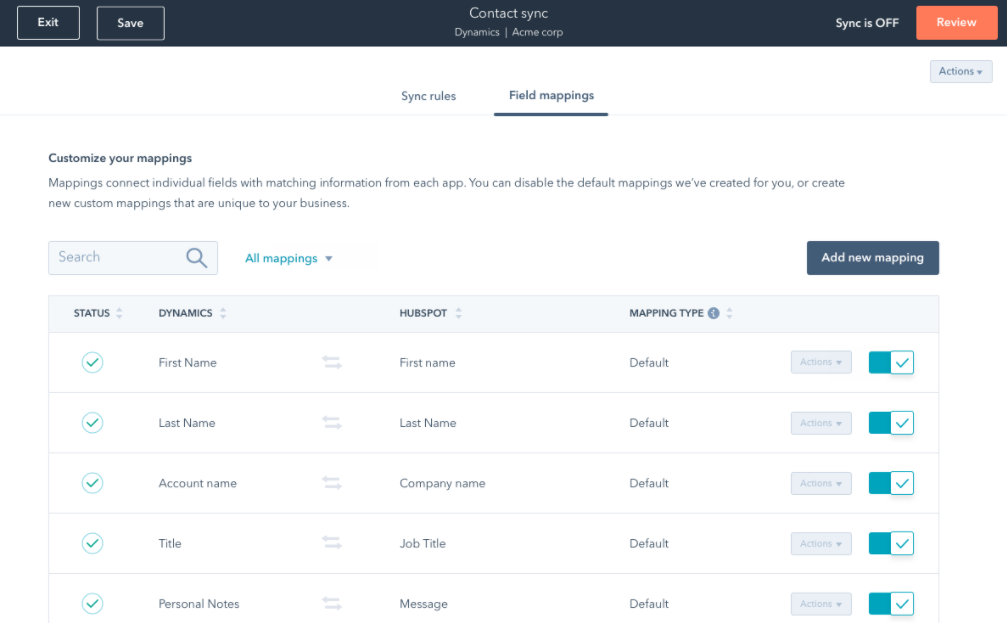Disable the First Name mapping toggle
The height and width of the screenshot is (623, 1007).
[x=890, y=362]
